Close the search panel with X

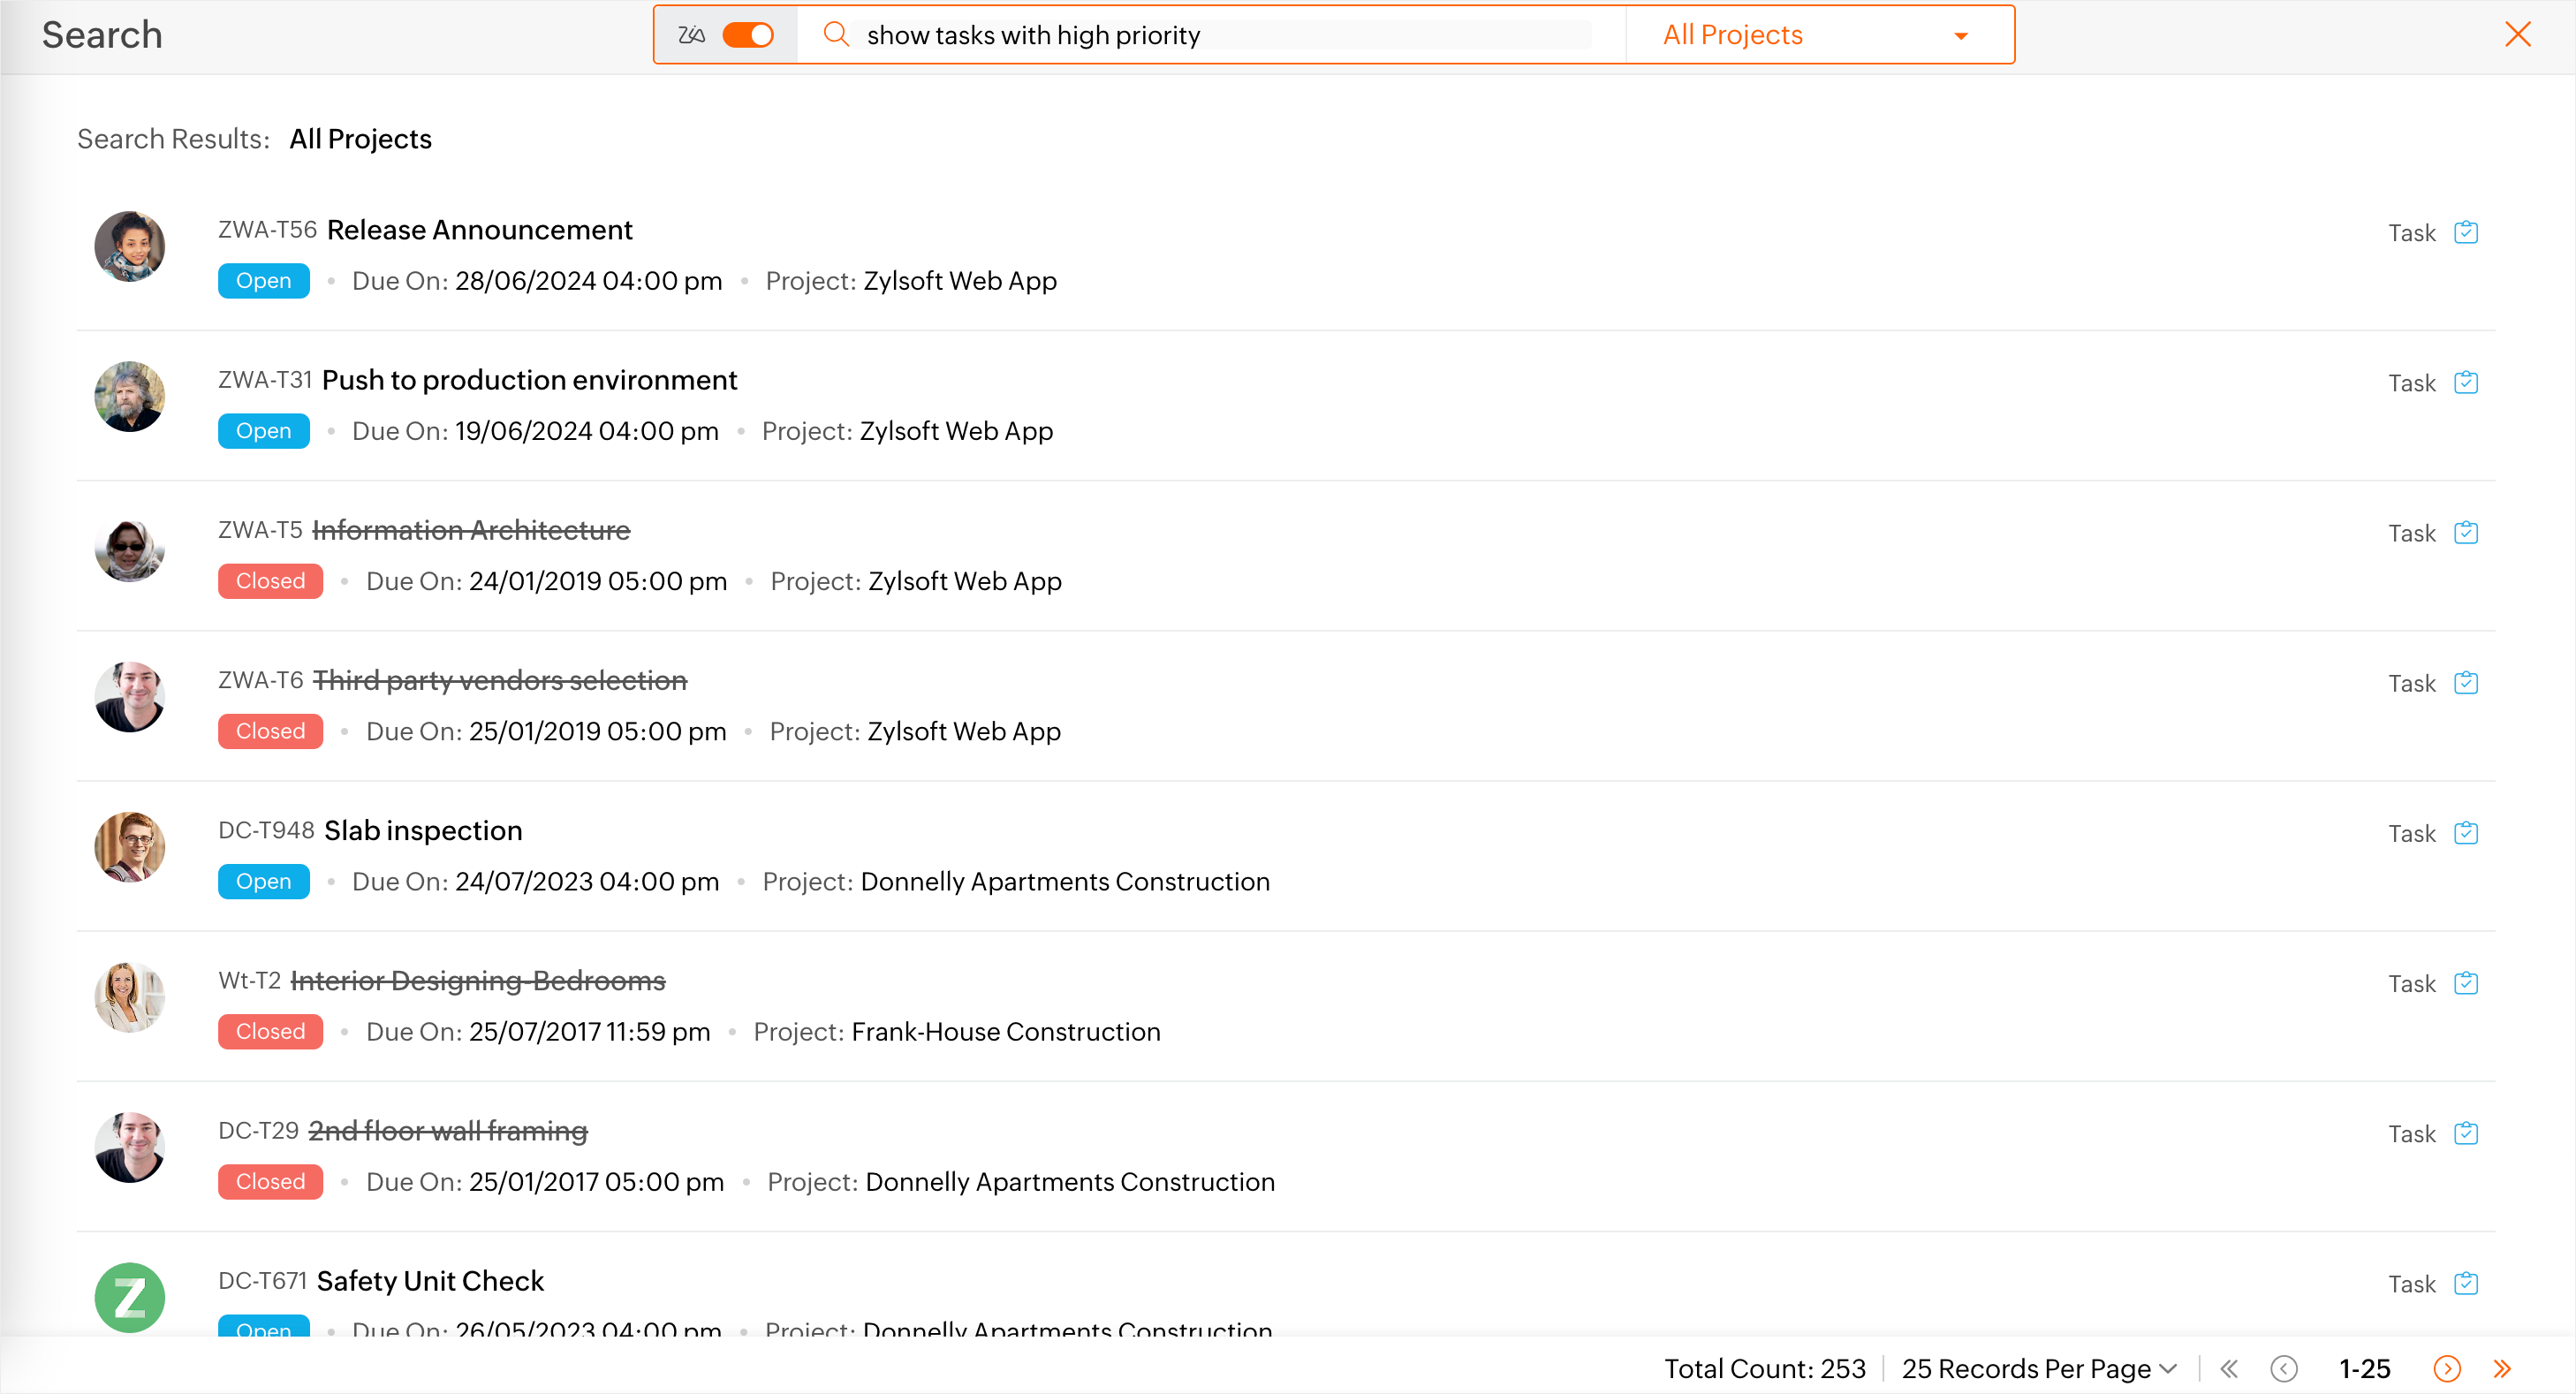point(2517,35)
